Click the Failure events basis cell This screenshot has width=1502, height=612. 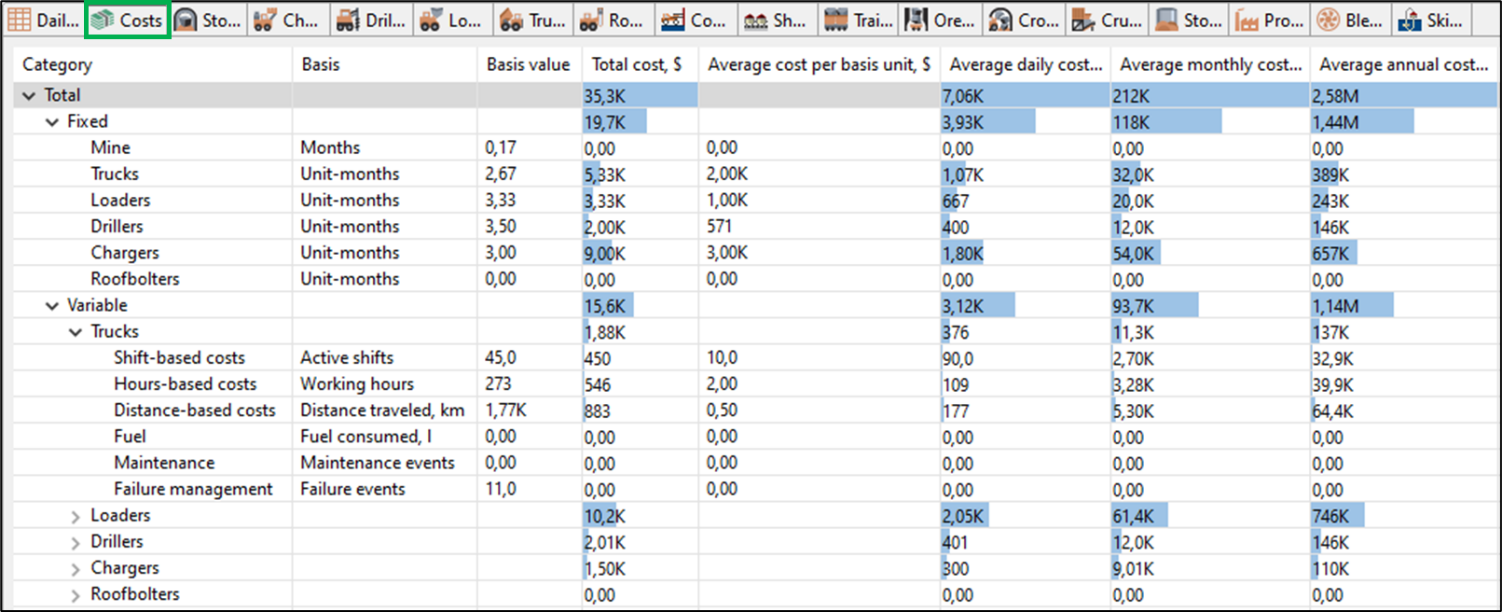(385, 489)
